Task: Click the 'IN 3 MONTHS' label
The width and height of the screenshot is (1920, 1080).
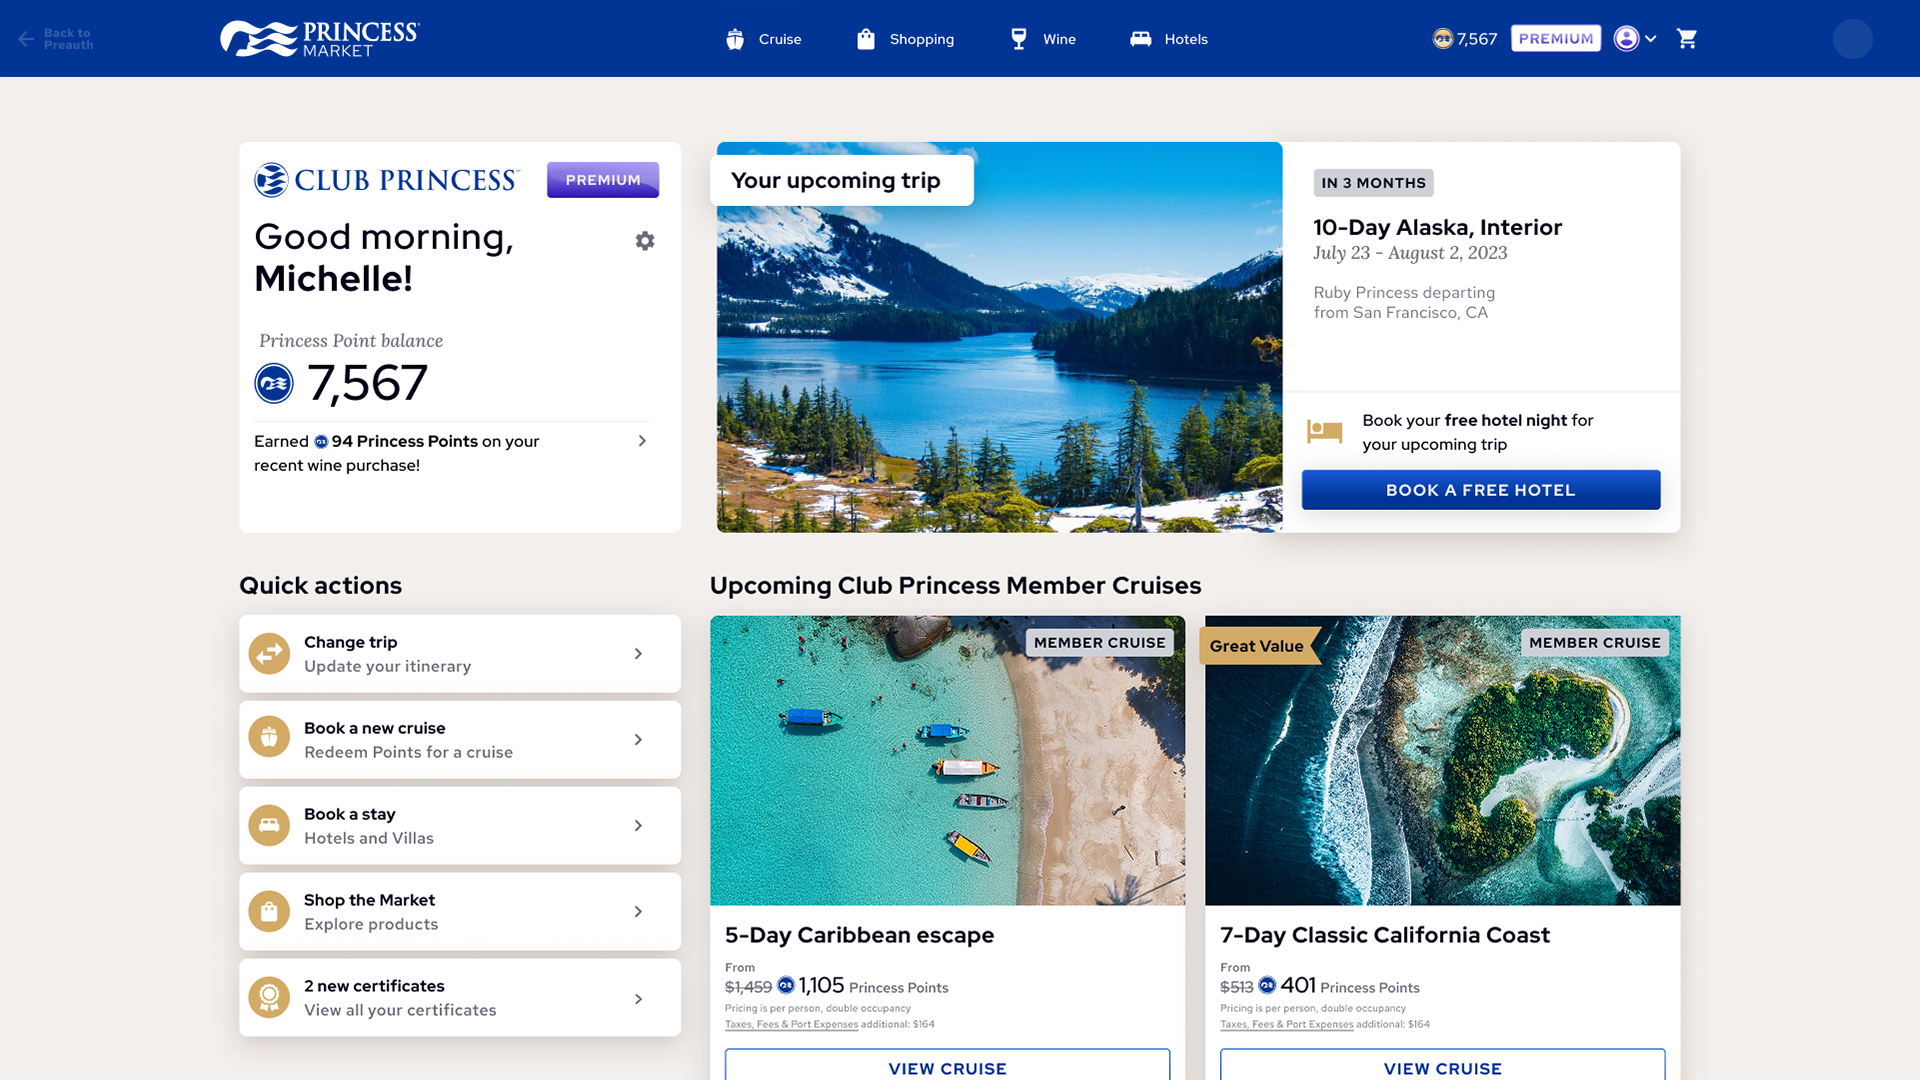Action: click(x=1373, y=183)
